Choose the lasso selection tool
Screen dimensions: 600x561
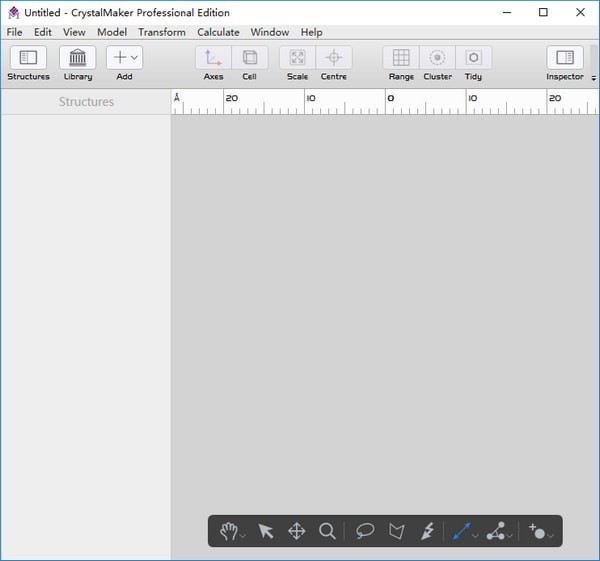pos(365,531)
